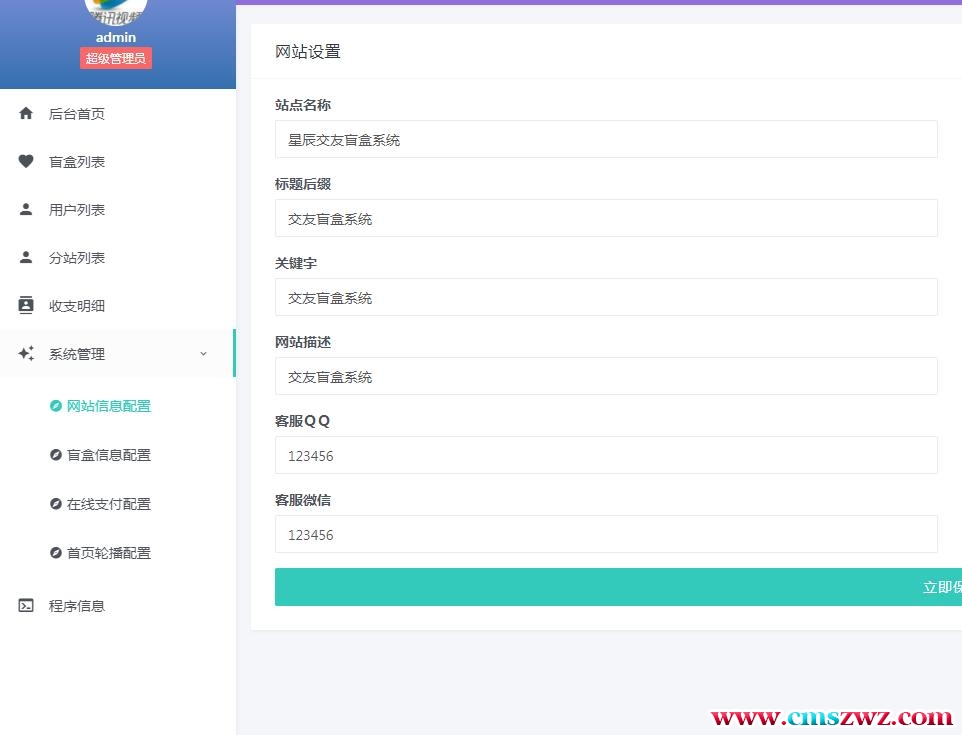Click the 网站描述 text field
The height and width of the screenshot is (735, 962).
click(x=606, y=377)
